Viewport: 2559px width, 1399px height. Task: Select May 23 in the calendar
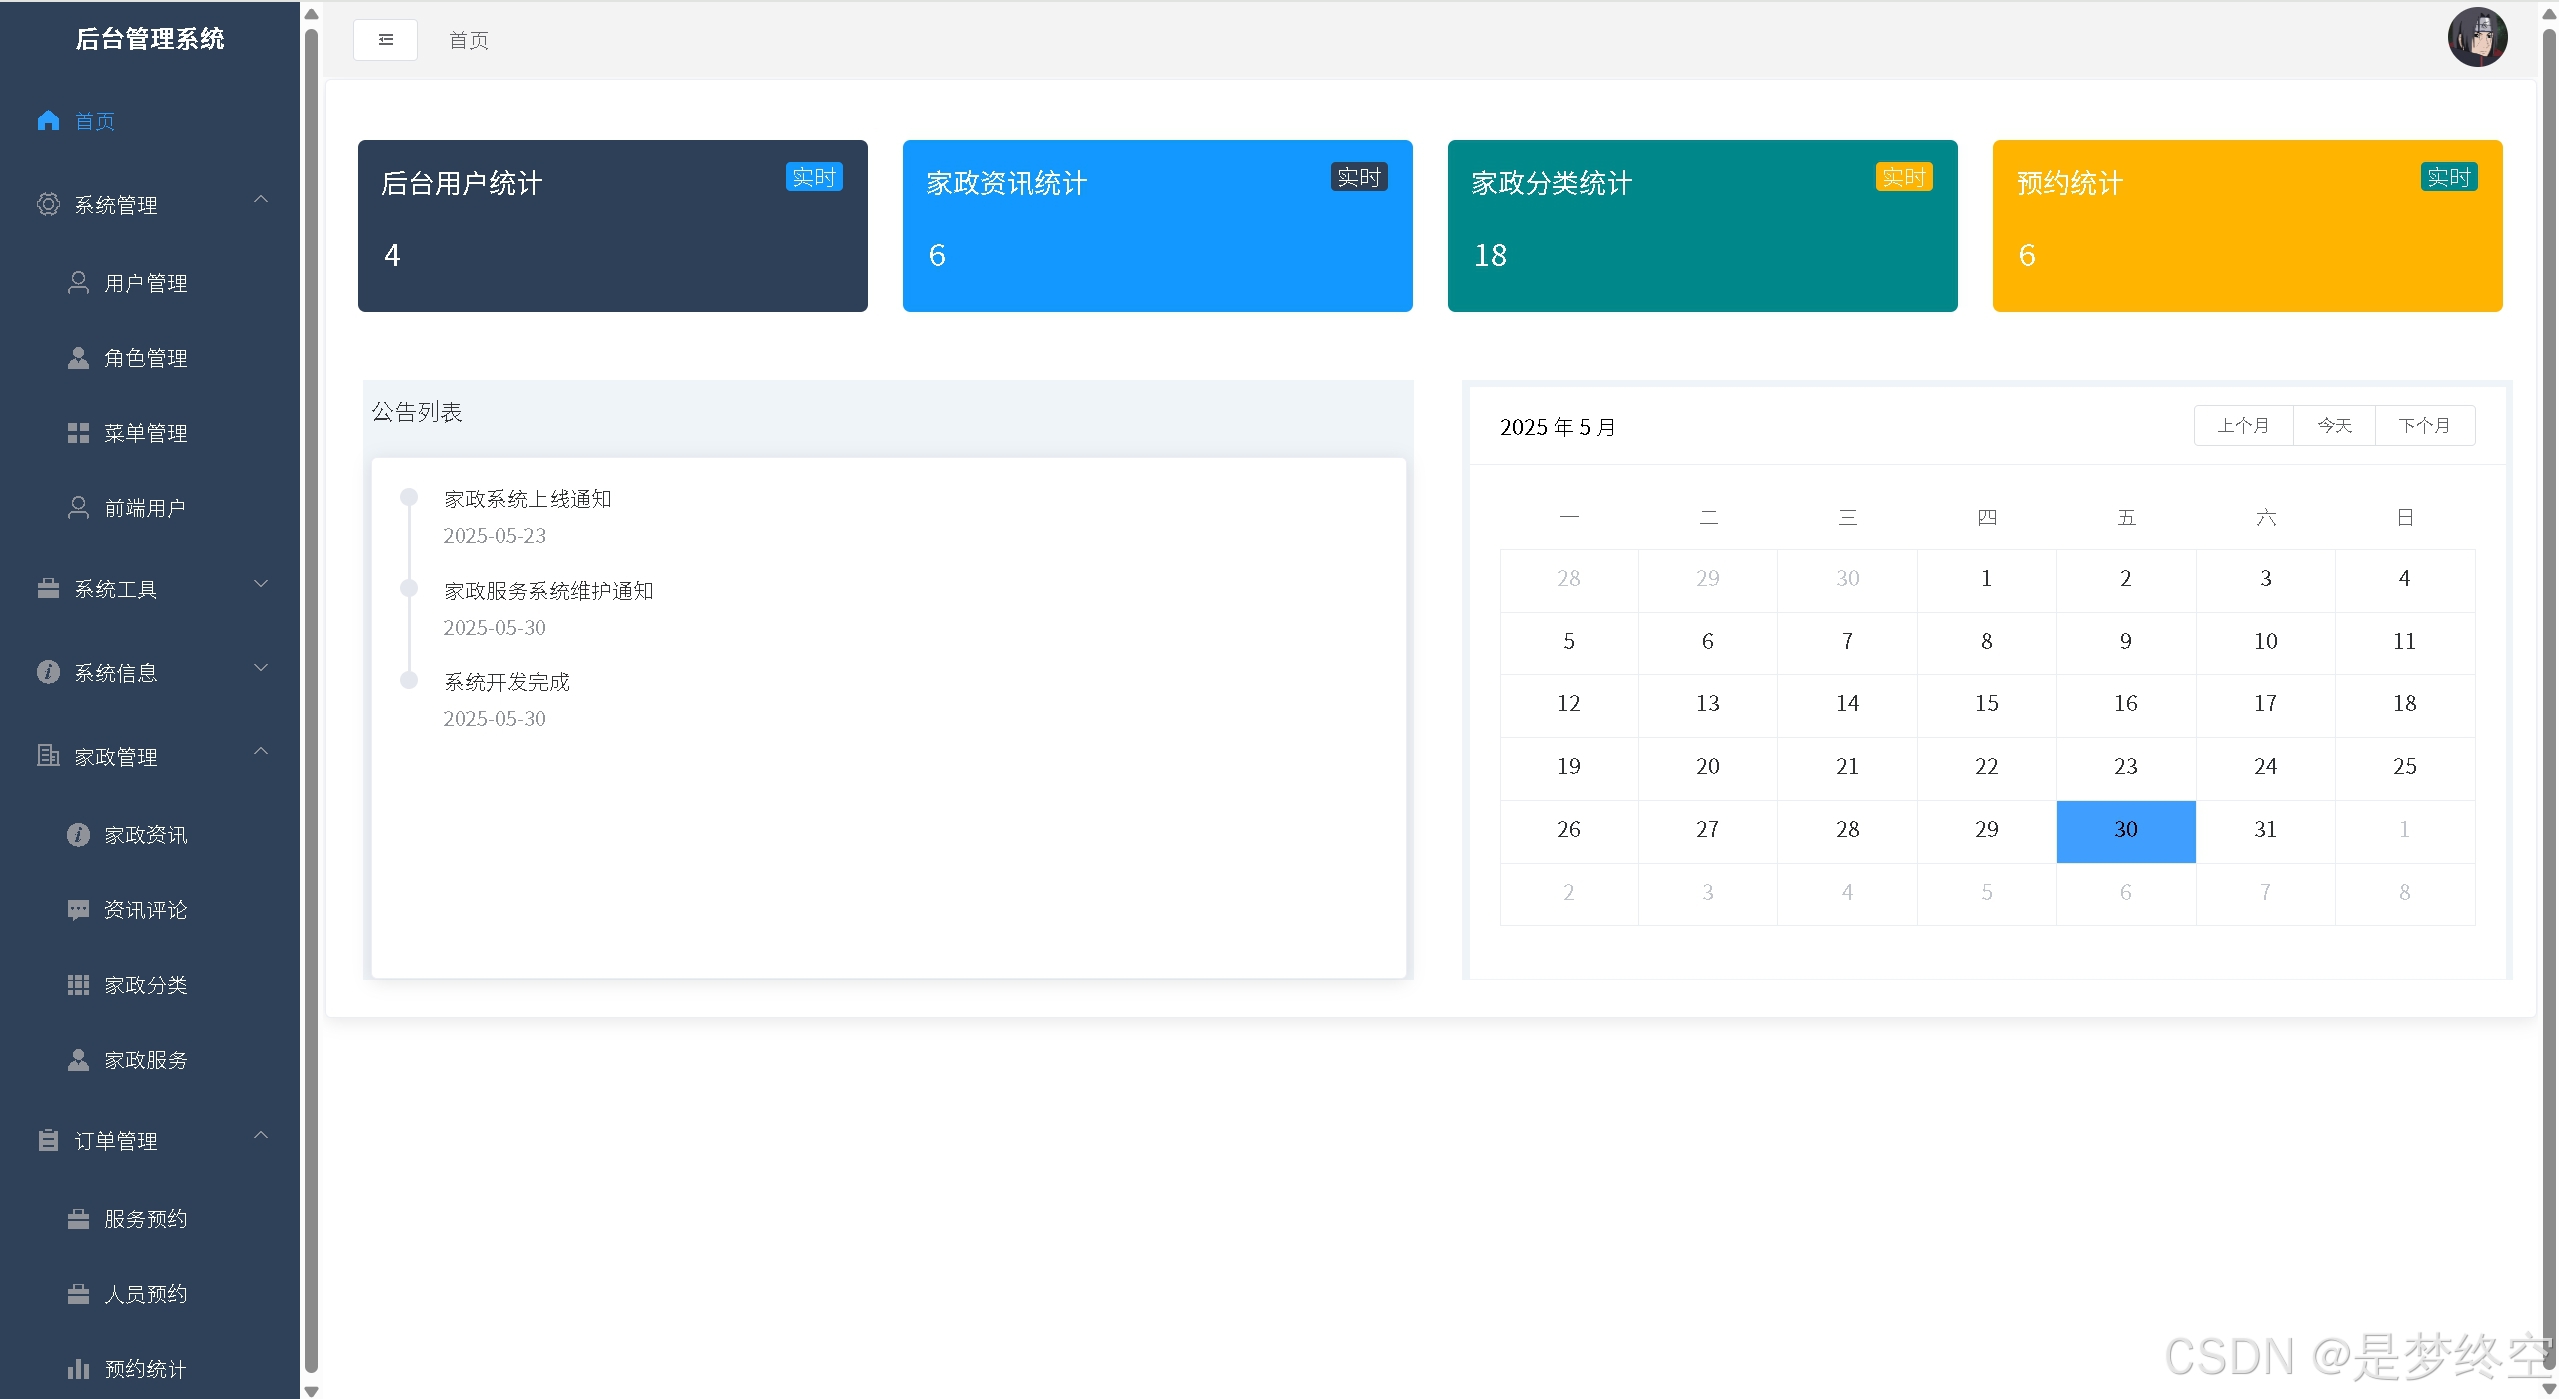point(2125,767)
